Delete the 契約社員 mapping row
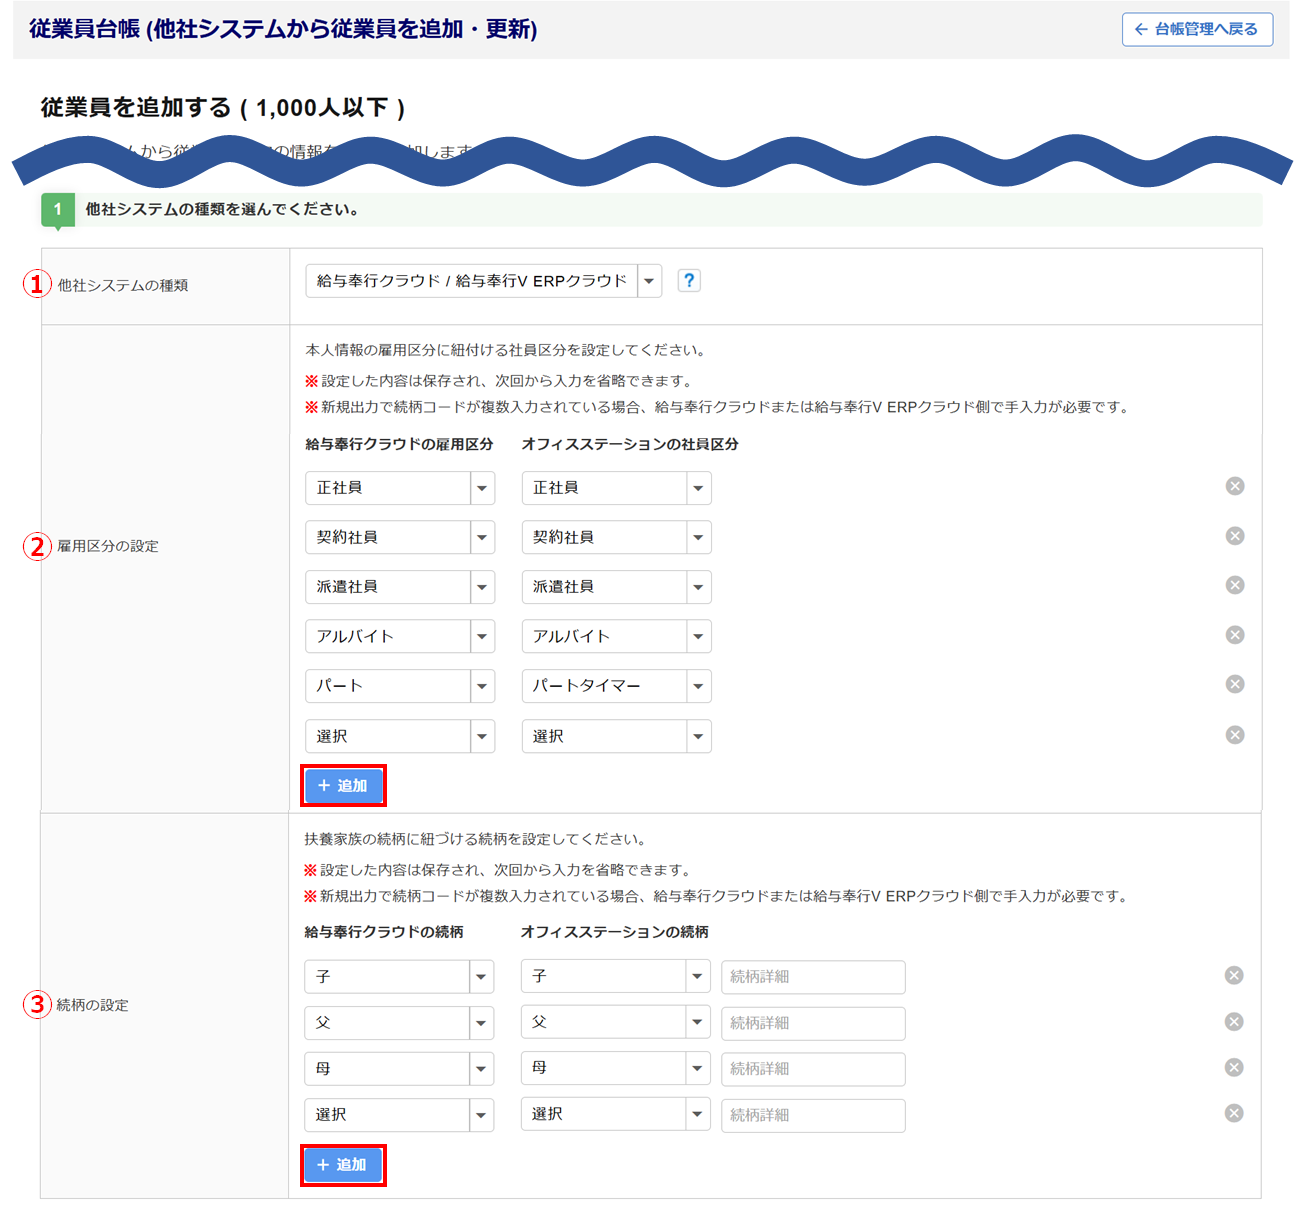This screenshot has height=1208, width=1294. 1235,536
